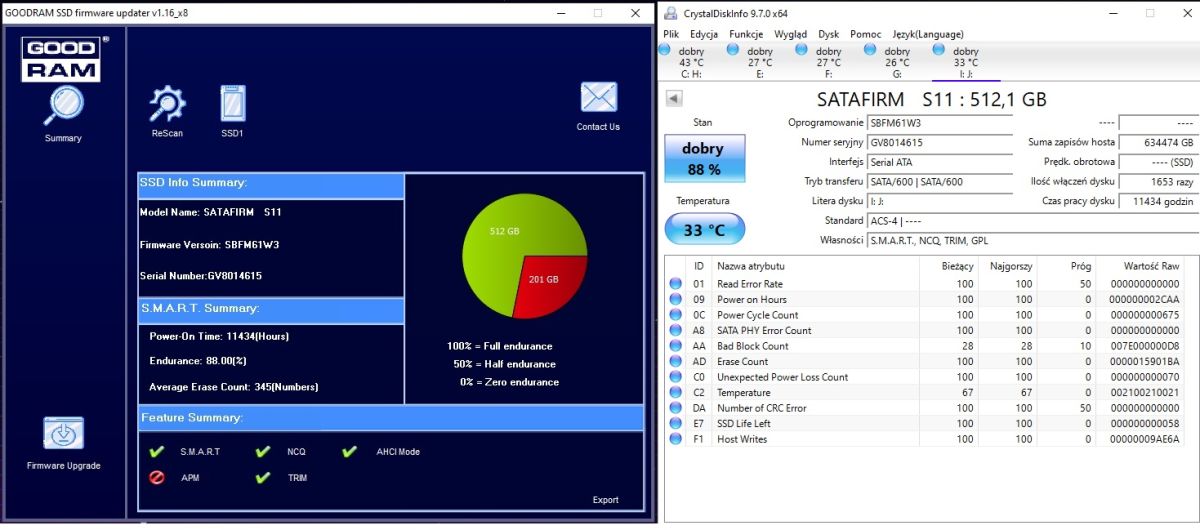1200x530 pixels.
Task: Open the Plik menu
Action: pos(671,34)
